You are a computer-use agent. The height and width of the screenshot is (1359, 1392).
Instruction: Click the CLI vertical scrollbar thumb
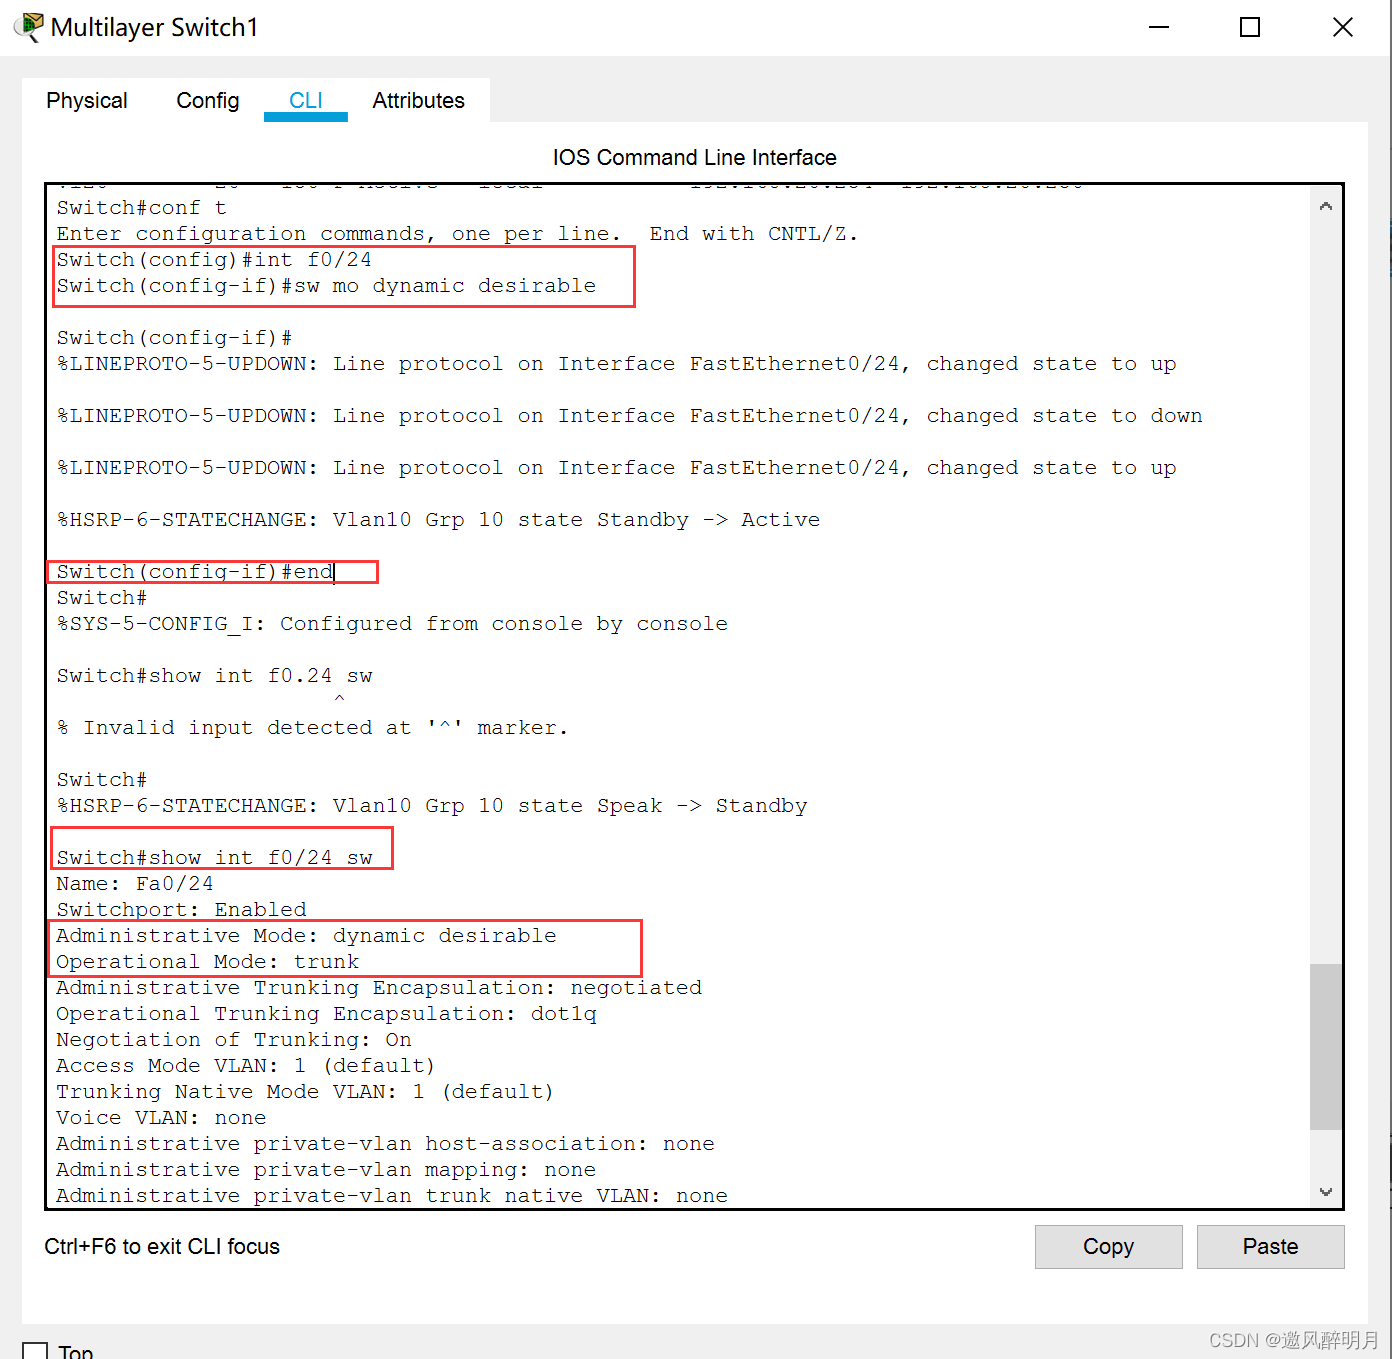1326,1046
